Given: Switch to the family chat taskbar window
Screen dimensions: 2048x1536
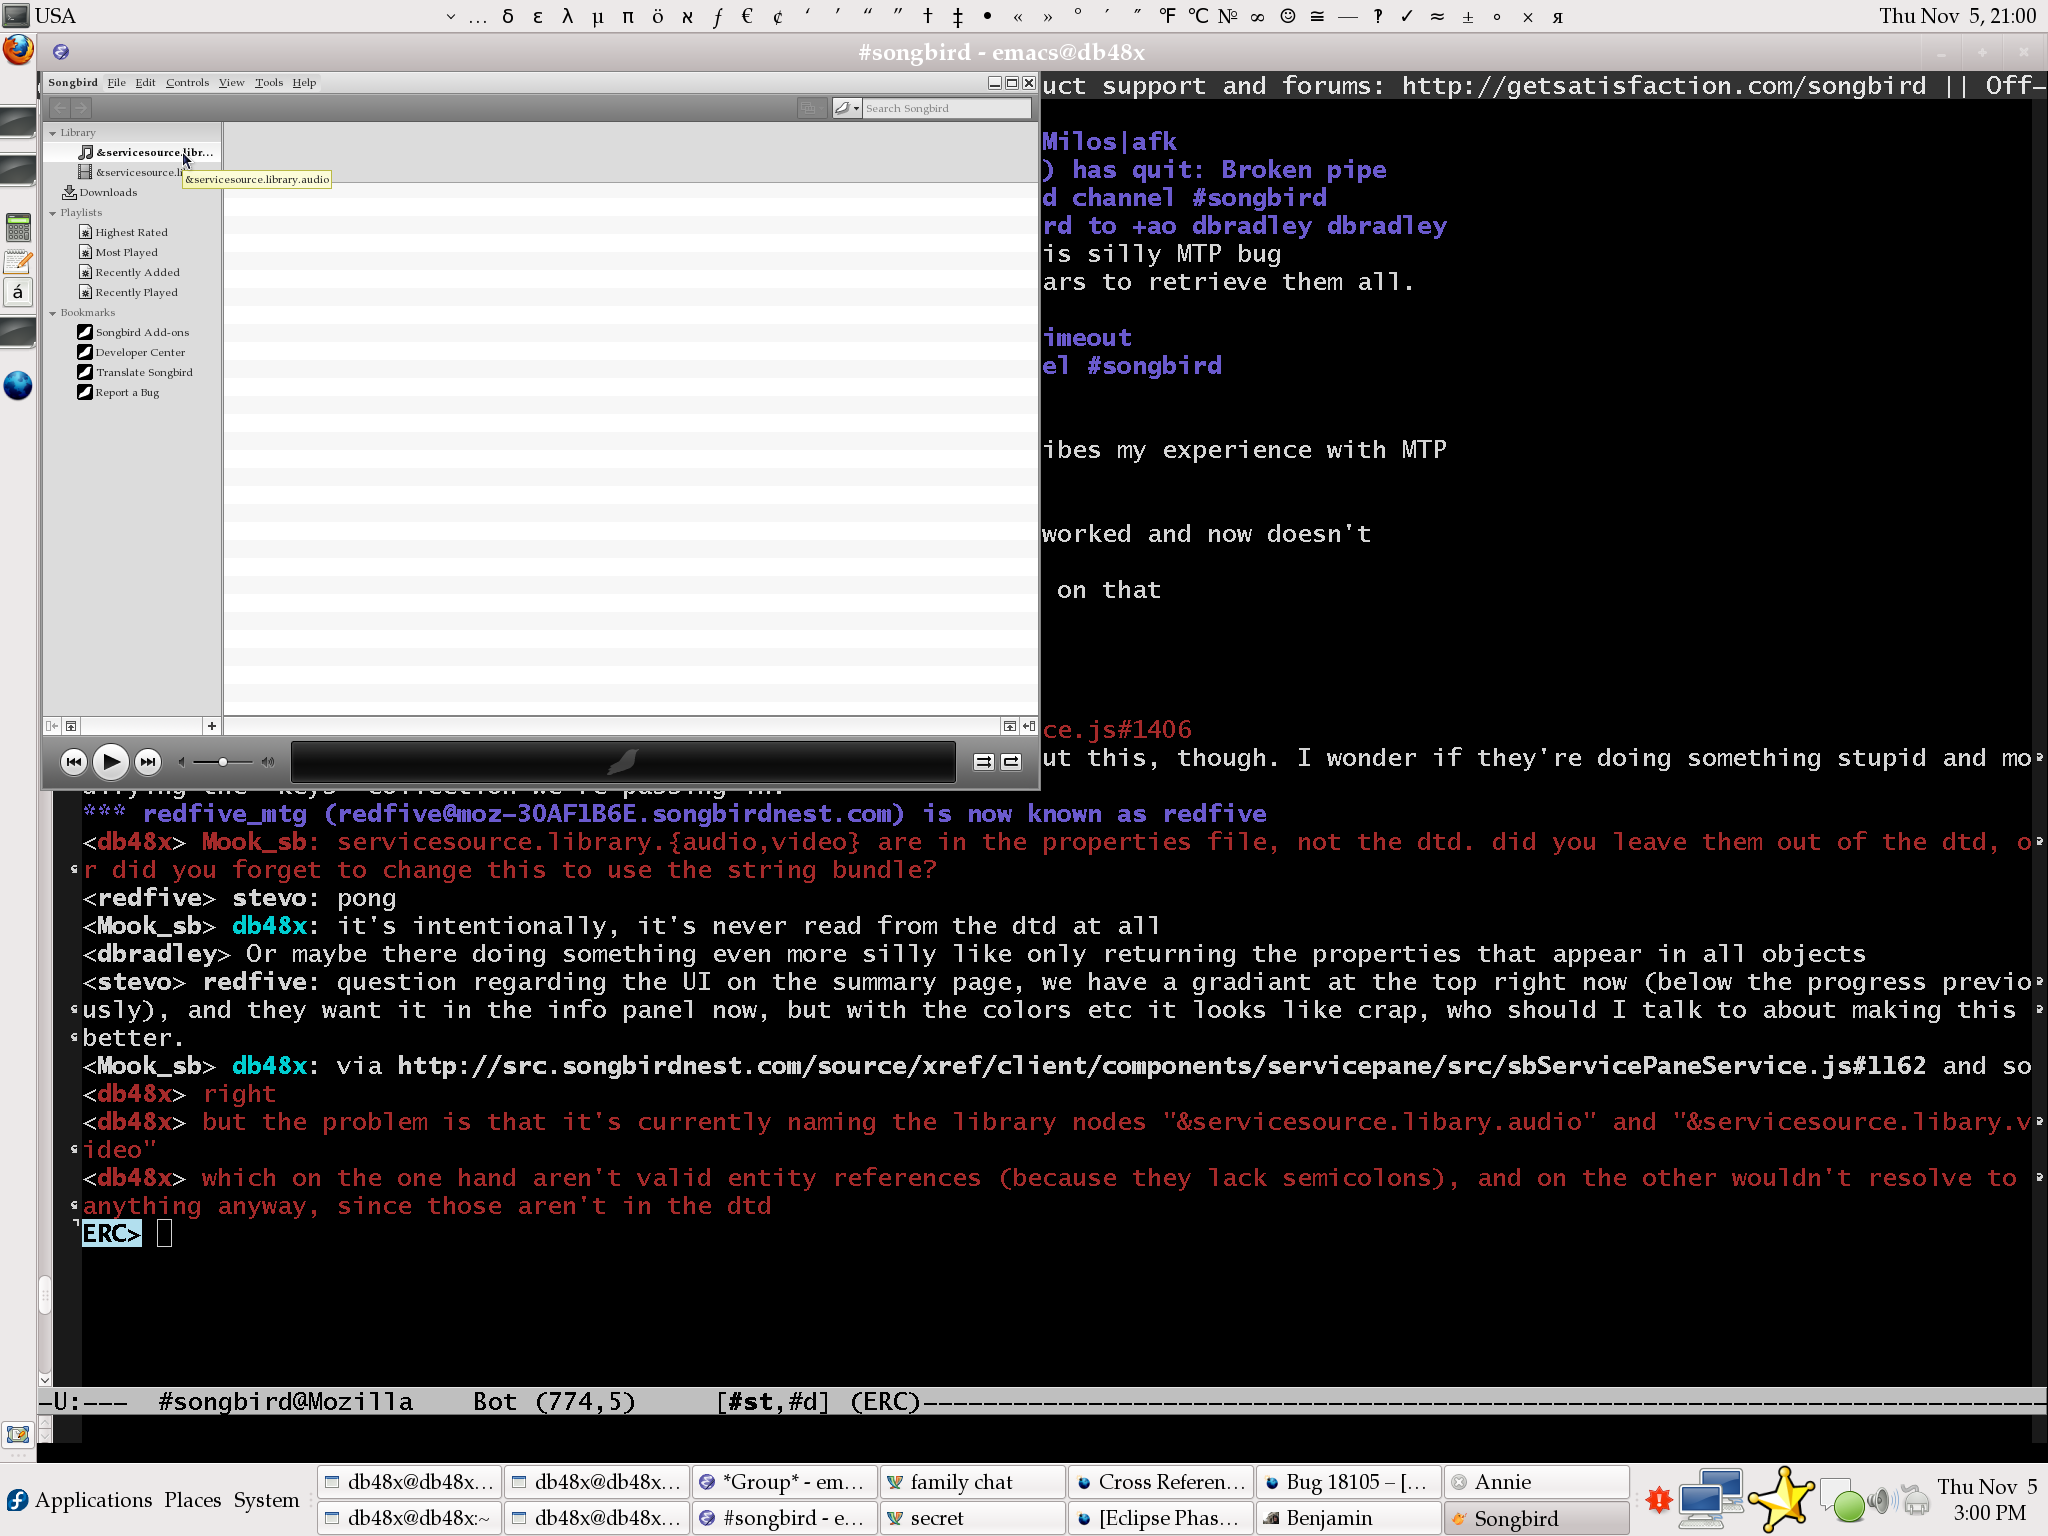Looking at the screenshot, I should click(973, 1482).
